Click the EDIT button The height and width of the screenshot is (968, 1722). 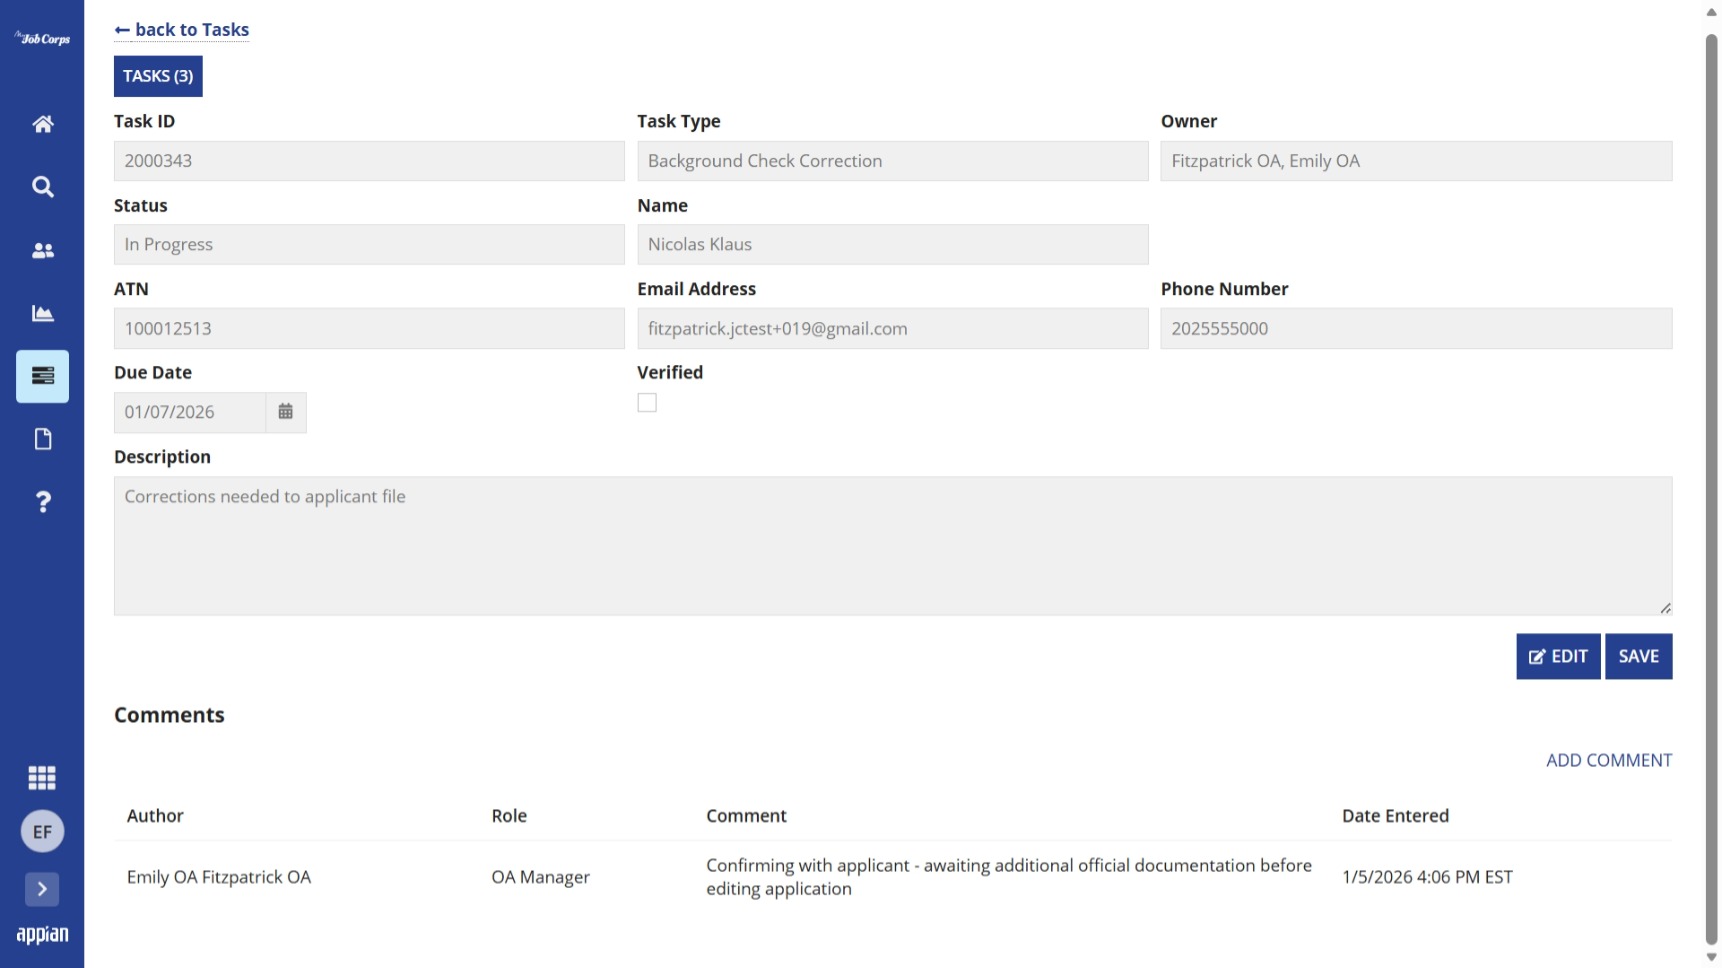[1558, 656]
